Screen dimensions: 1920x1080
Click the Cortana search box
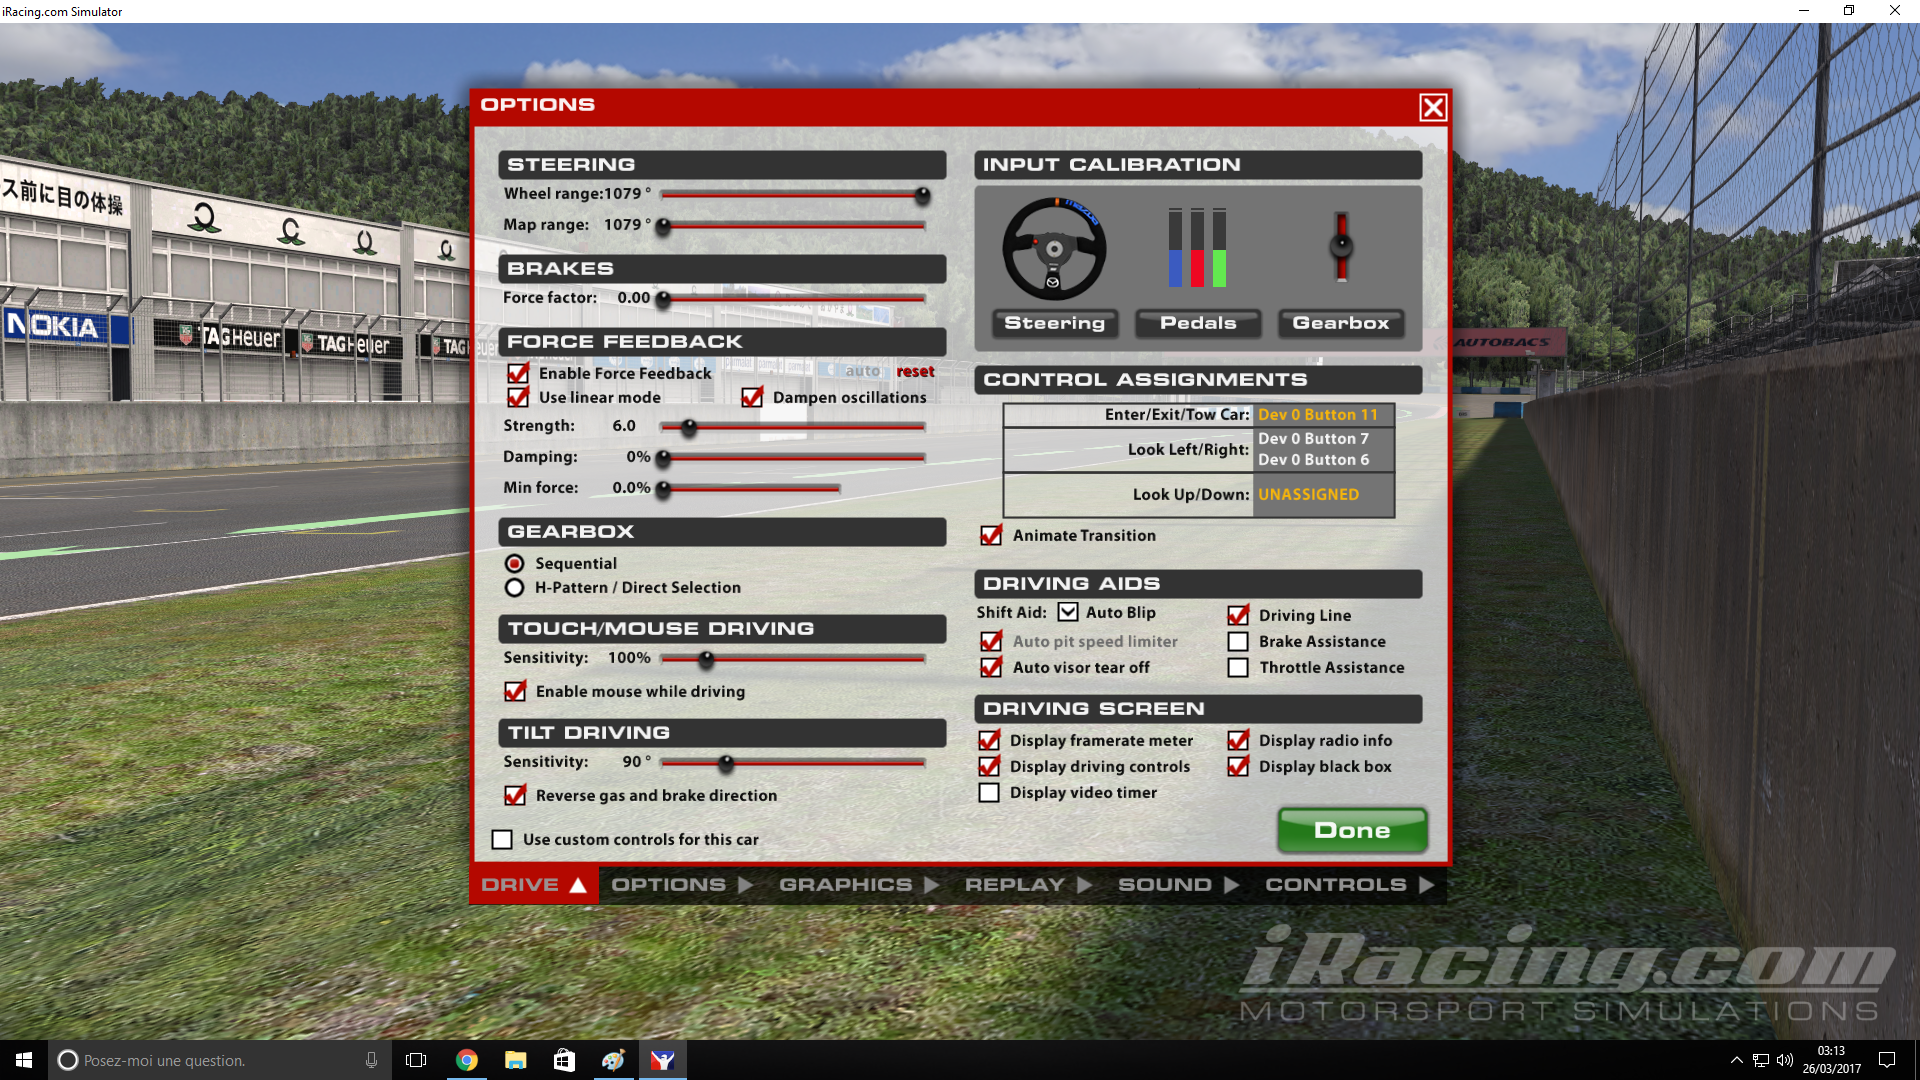pyautogui.click(x=220, y=1060)
